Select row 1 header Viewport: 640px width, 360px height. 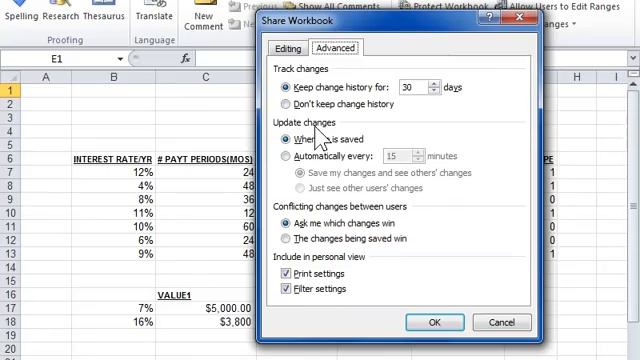coord(10,91)
